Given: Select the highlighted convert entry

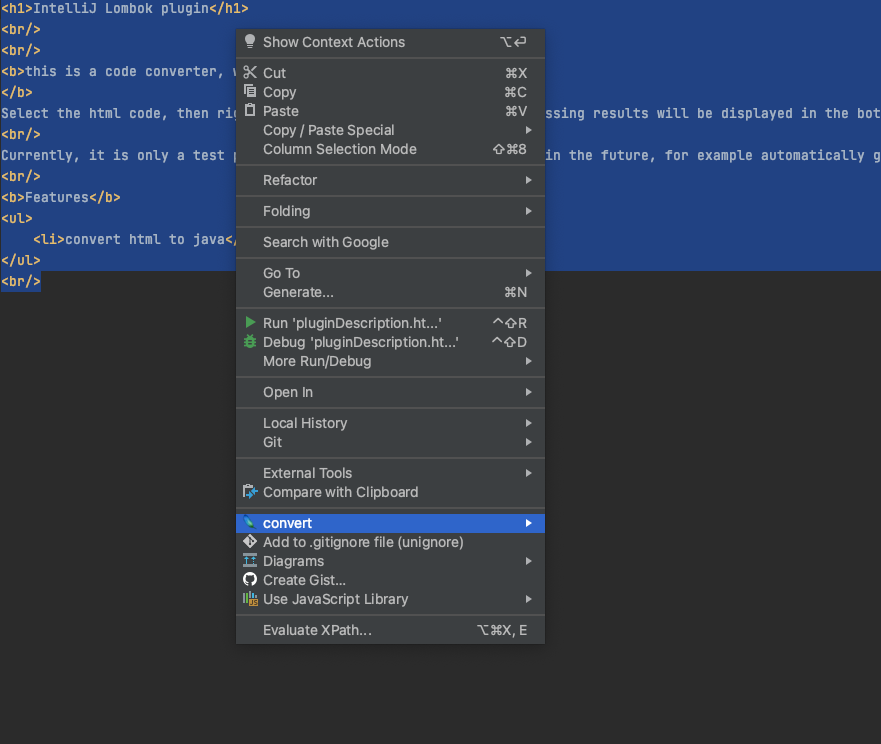Looking at the screenshot, I should click(x=390, y=523).
